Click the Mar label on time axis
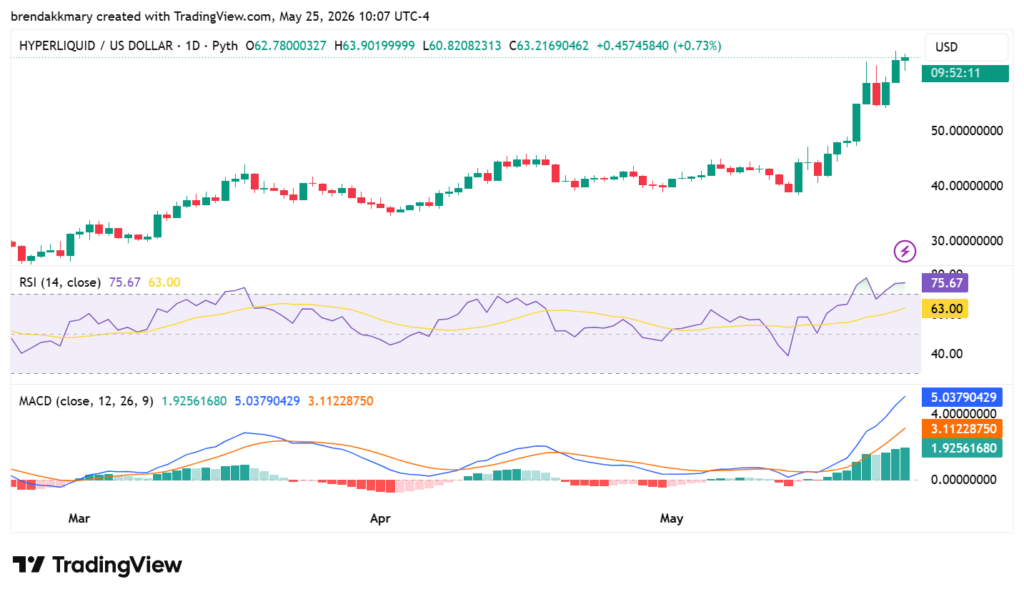 coord(79,518)
